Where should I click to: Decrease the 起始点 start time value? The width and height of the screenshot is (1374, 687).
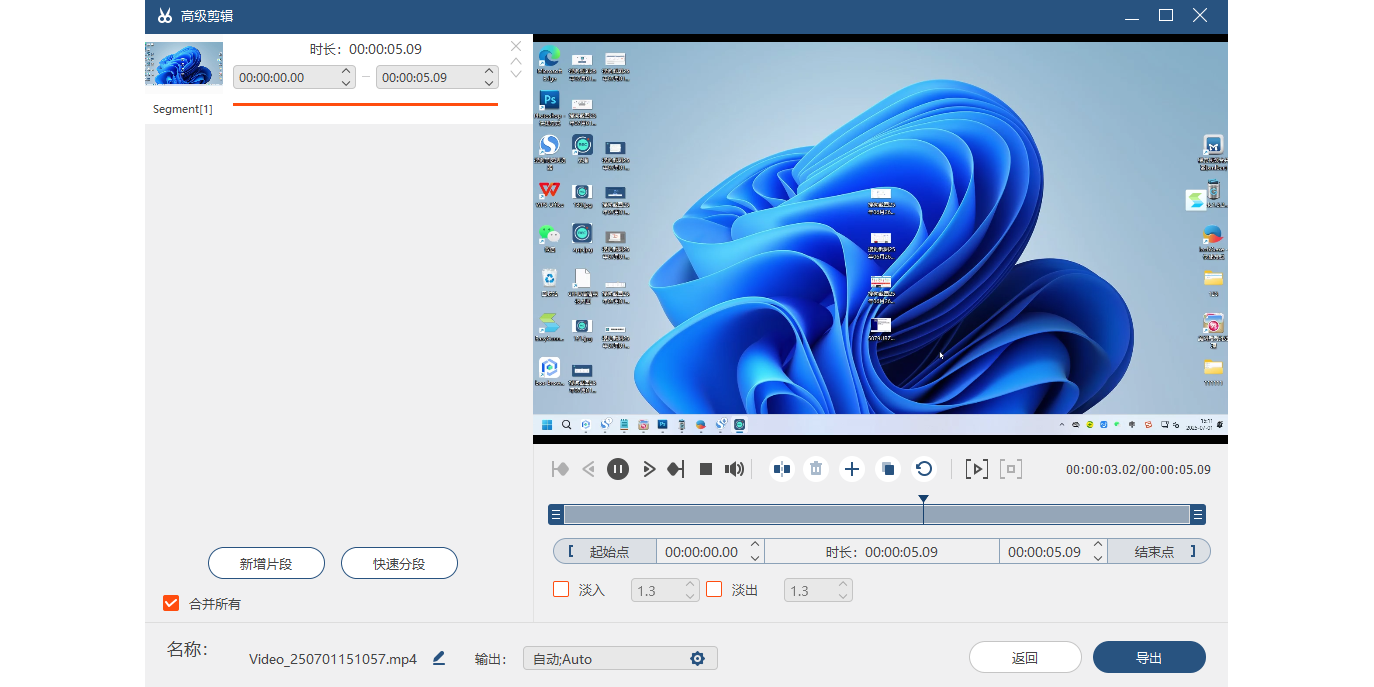(x=755, y=557)
